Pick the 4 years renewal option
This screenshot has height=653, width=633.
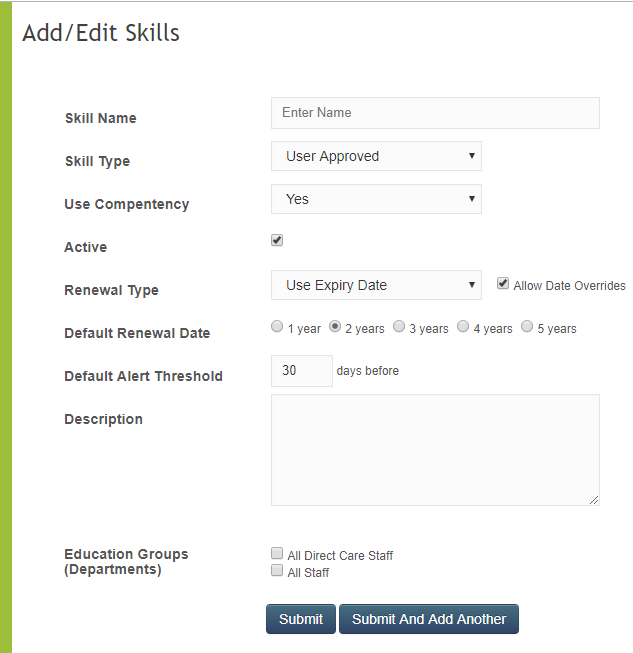point(463,326)
